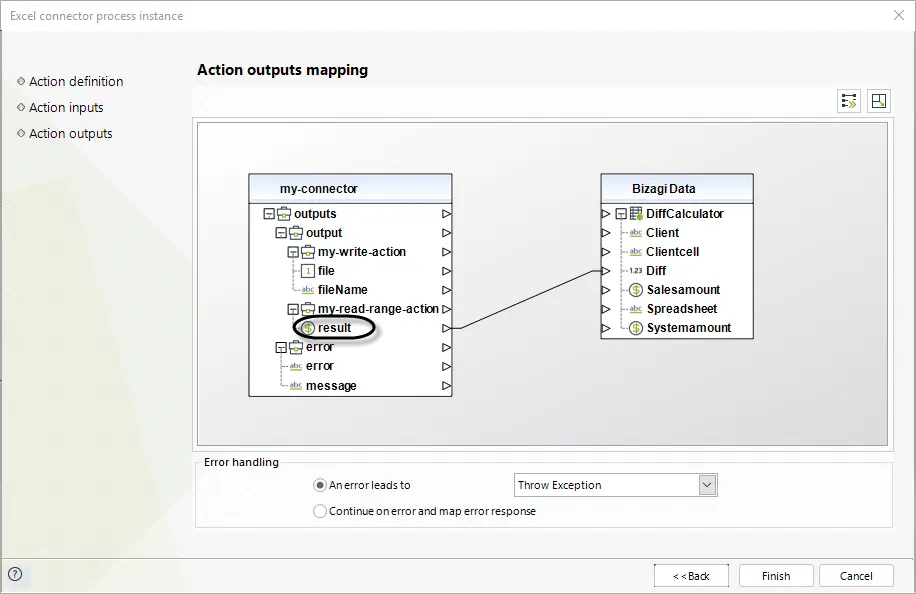Select the message item under error

(331, 386)
